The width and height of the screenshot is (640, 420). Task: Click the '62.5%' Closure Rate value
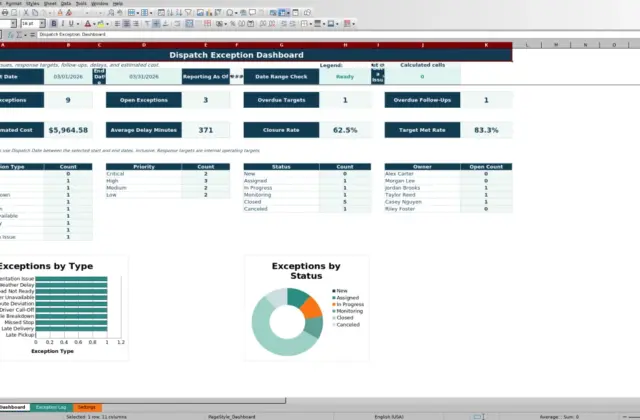pos(345,130)
